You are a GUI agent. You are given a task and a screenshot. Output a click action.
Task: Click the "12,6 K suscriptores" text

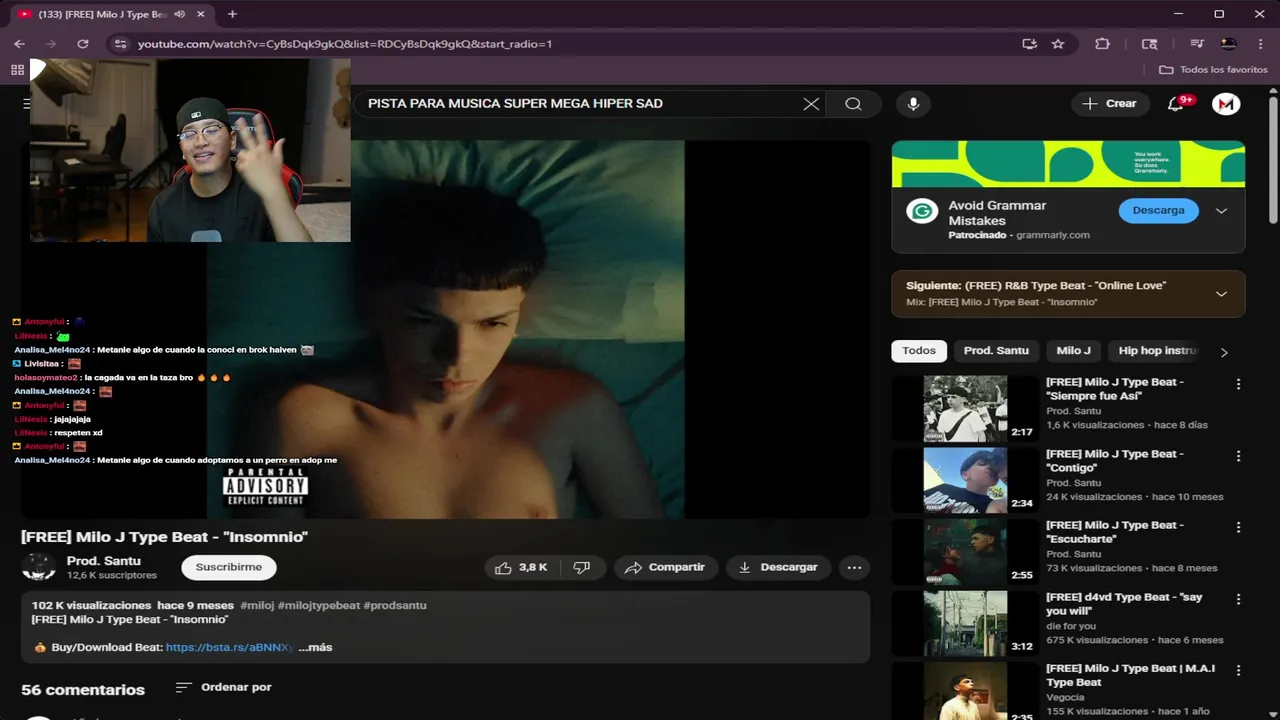112,576
